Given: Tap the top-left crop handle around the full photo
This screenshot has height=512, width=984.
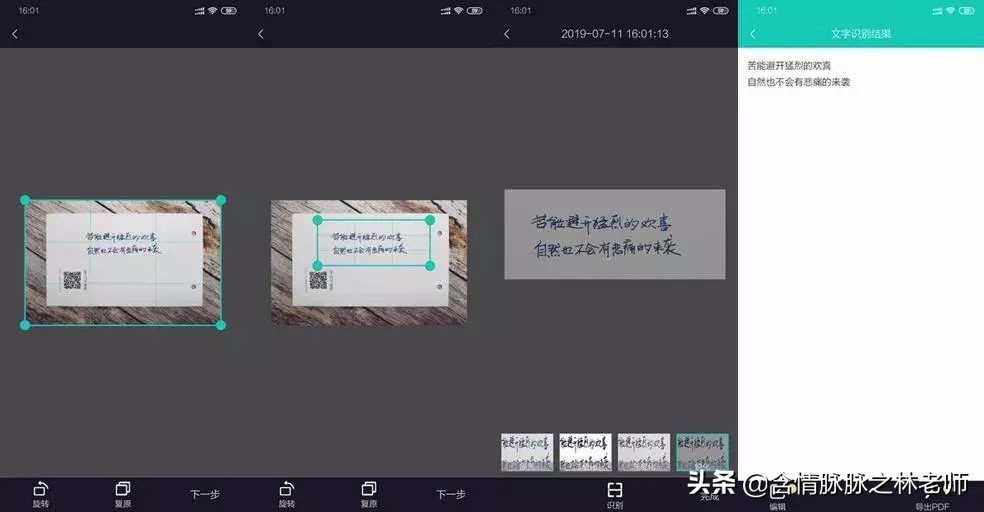Looking at the screenshot, I should [25, 200].
